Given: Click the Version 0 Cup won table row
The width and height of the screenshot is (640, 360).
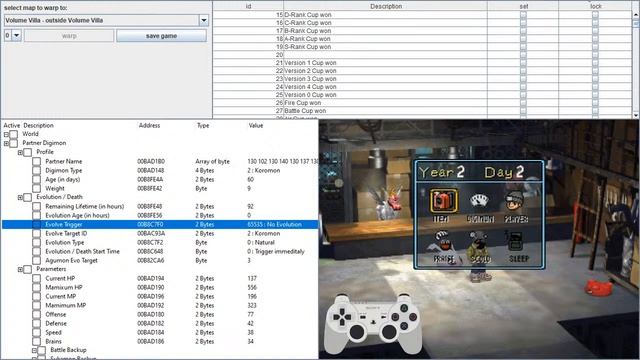Looking at the screenshot, I should tap(422, 95).
